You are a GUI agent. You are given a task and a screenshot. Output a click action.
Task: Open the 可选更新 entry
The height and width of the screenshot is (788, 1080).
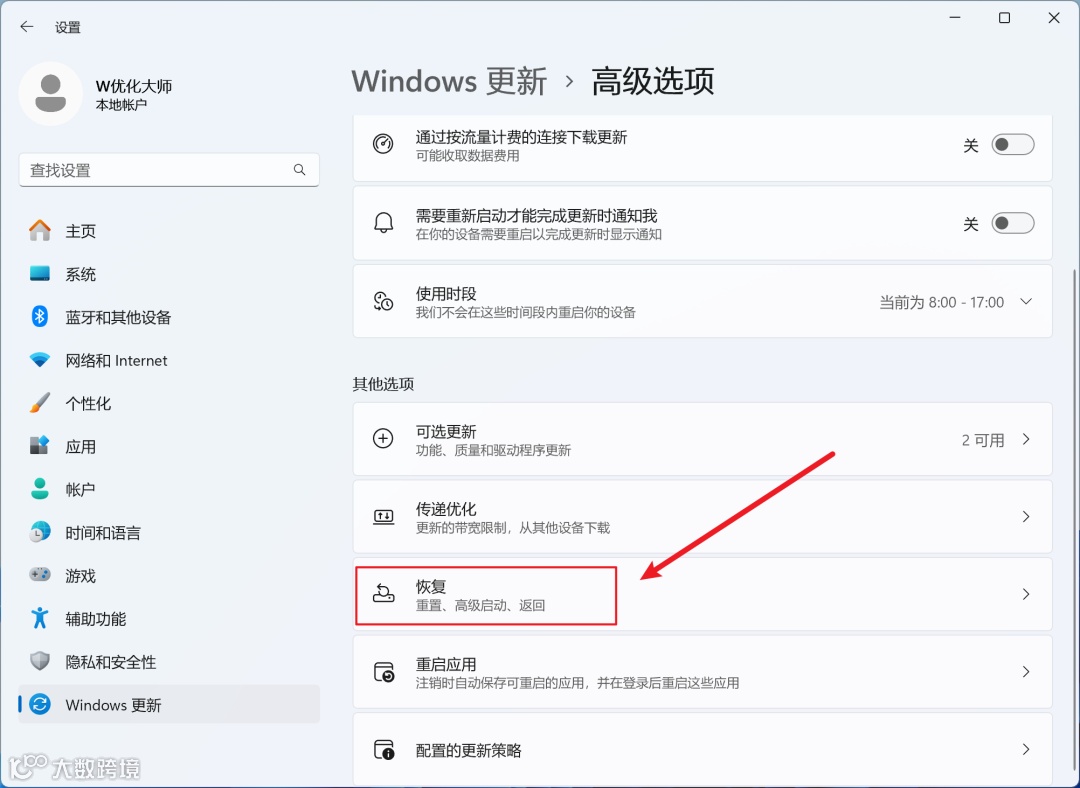coord(703,439)
